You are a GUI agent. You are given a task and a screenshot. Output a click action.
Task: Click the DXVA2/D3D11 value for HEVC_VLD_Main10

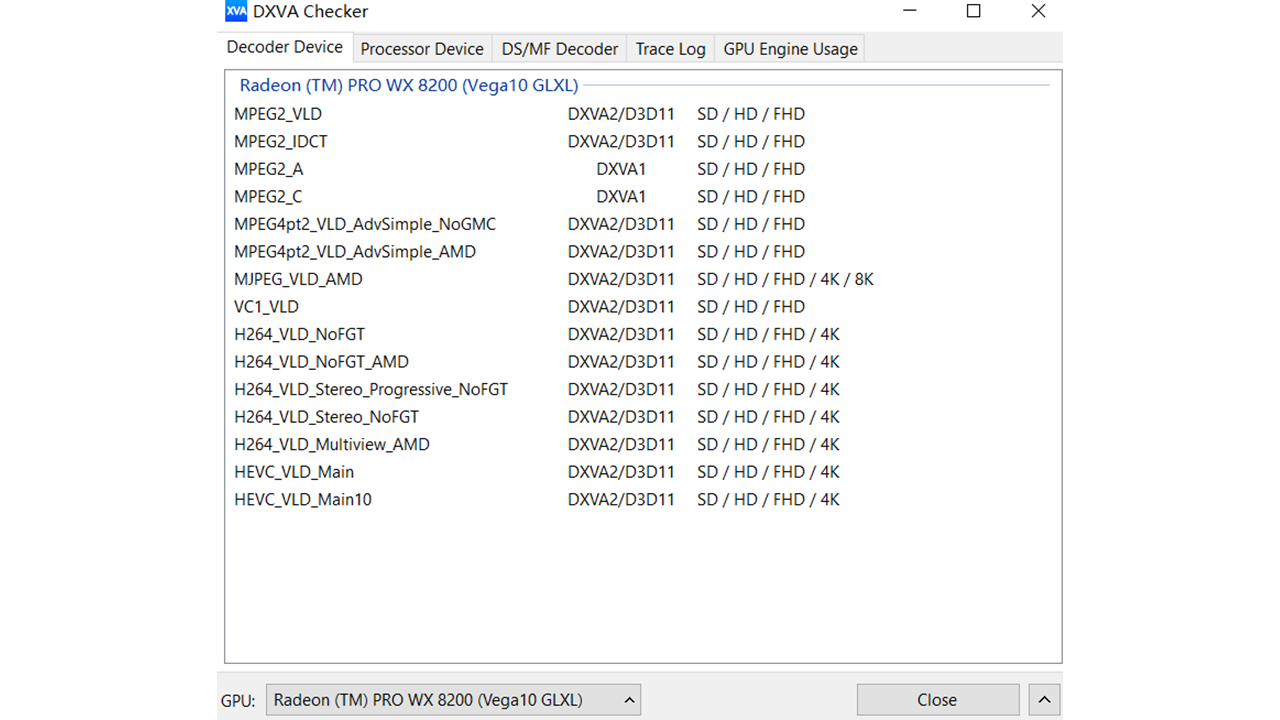pos(621,499)
